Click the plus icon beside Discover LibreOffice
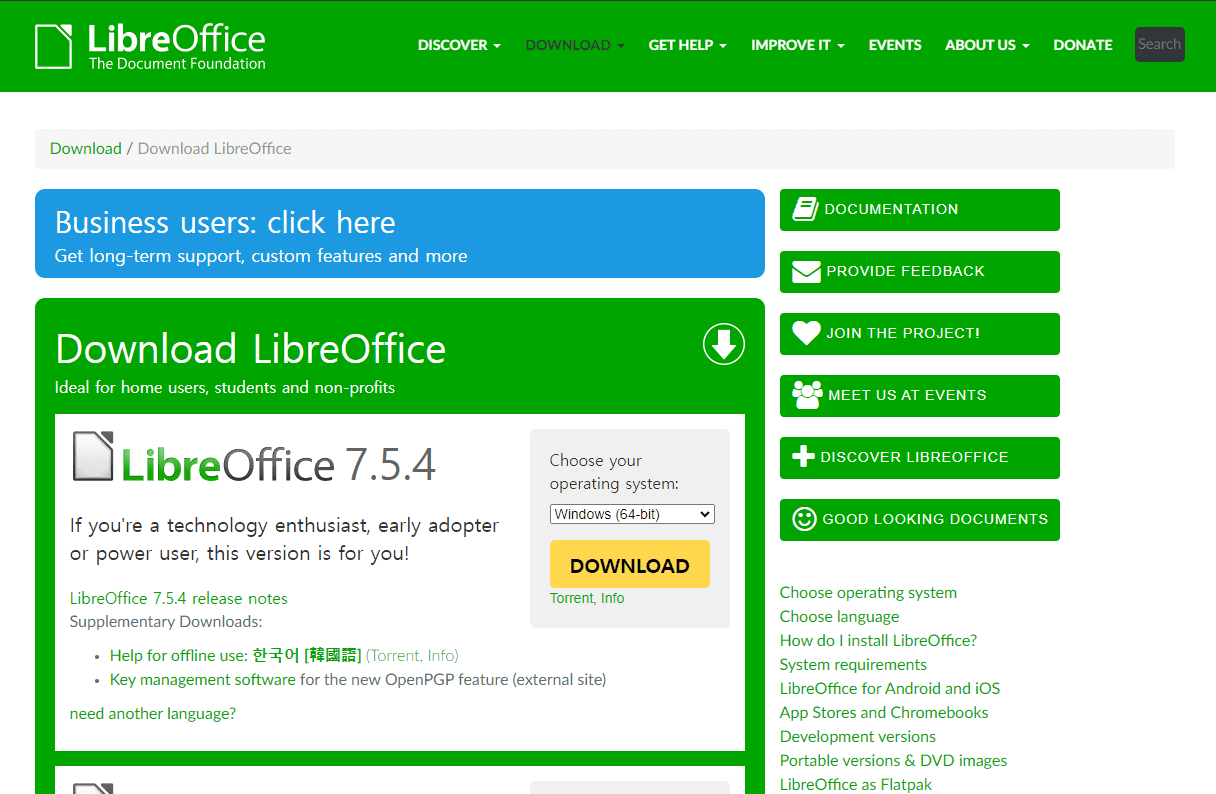The image size is (1216, 794). tap(803, 457)
